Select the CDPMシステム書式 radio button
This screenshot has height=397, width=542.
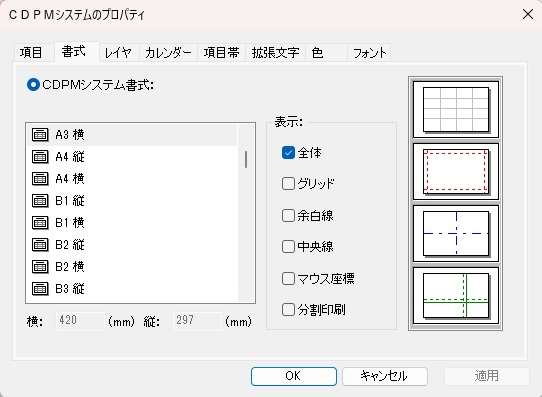[34, 85]
